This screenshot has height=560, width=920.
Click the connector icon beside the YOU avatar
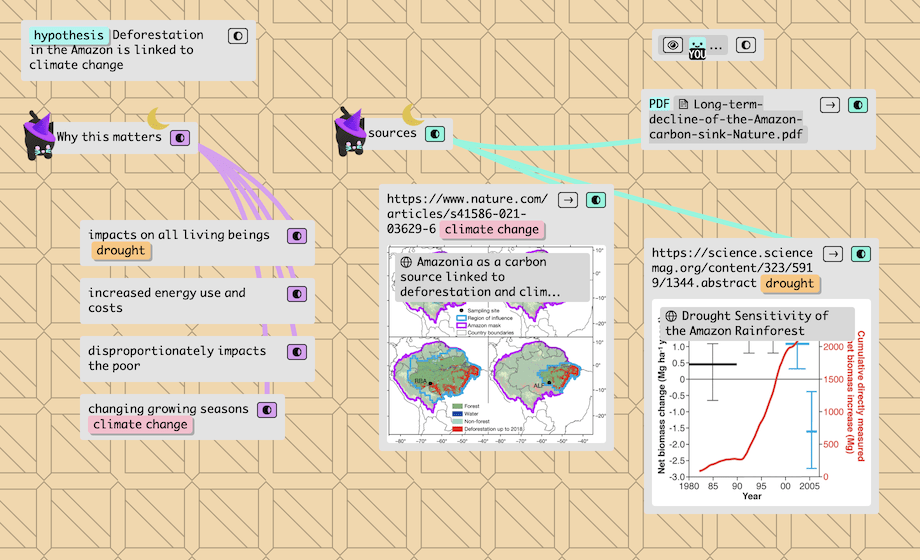(x=745, y=45)
